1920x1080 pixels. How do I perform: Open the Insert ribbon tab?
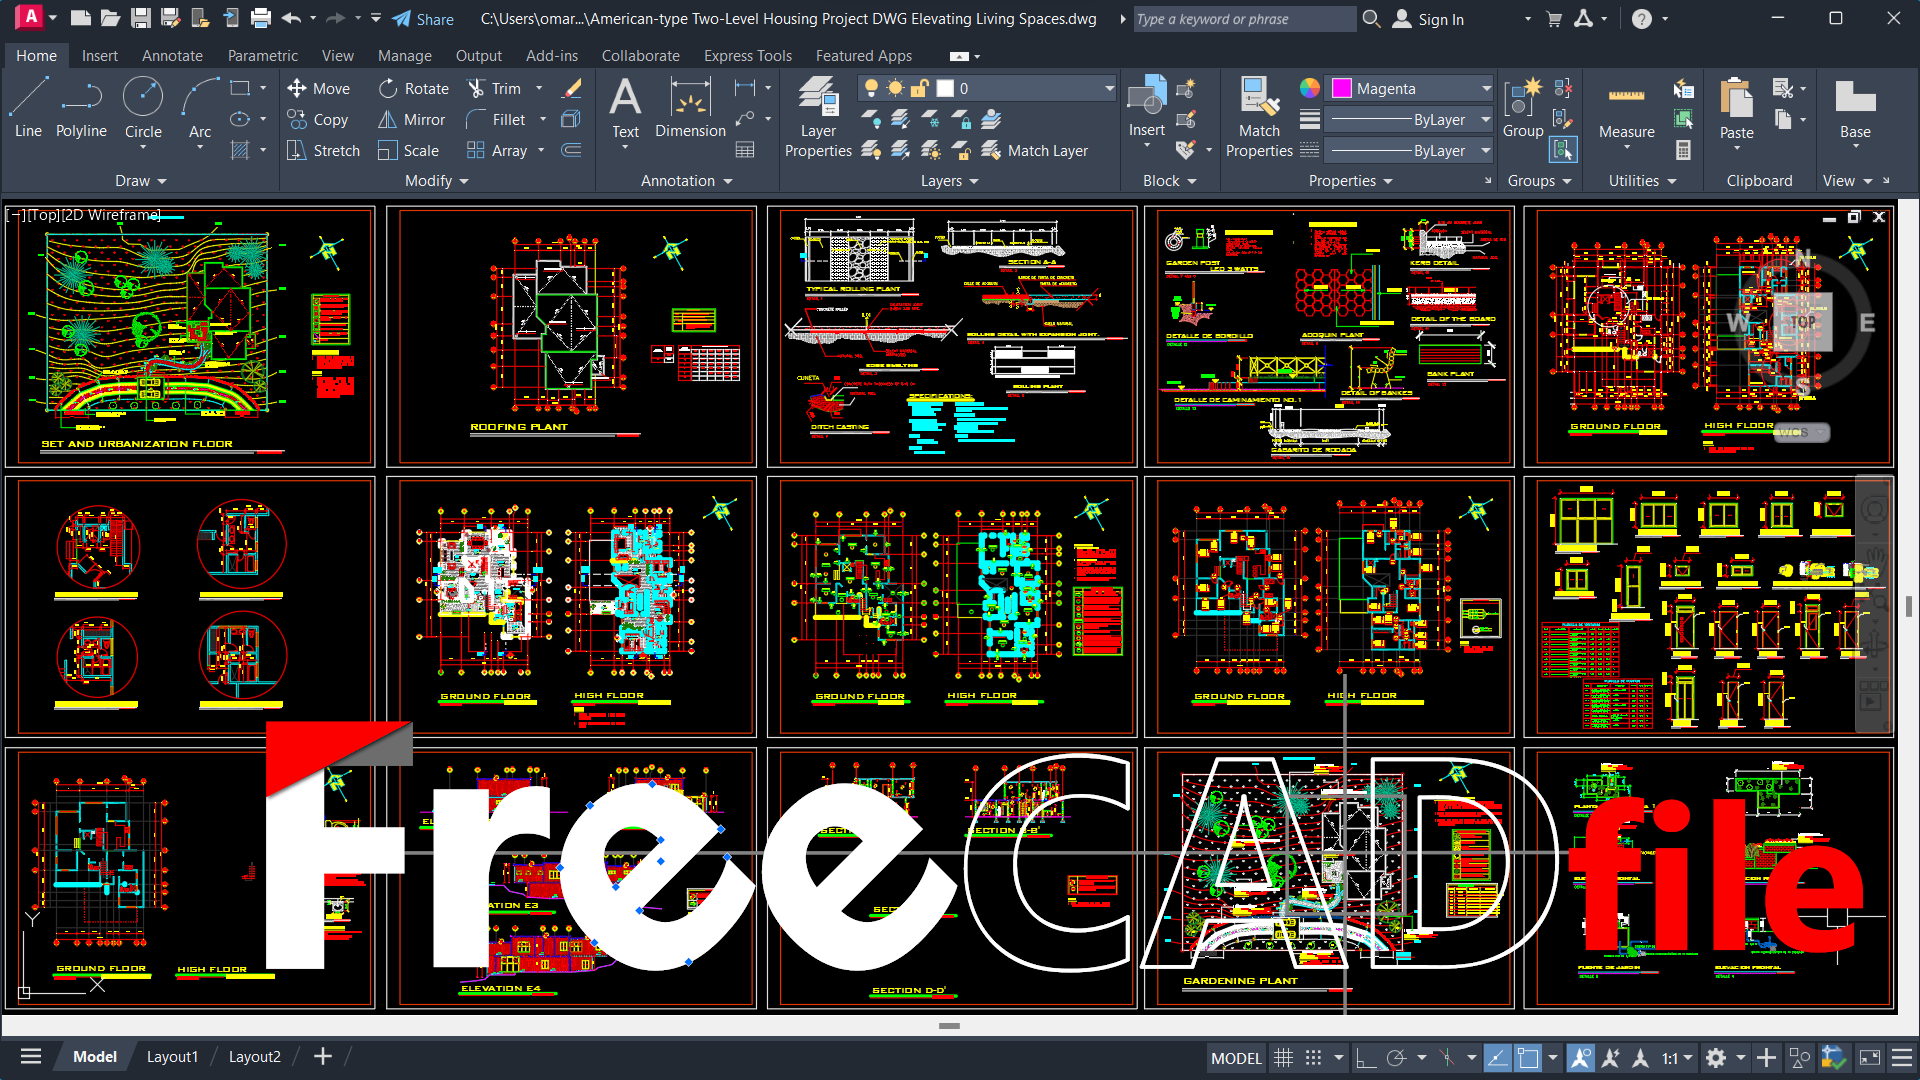click(x=99, y=56)
